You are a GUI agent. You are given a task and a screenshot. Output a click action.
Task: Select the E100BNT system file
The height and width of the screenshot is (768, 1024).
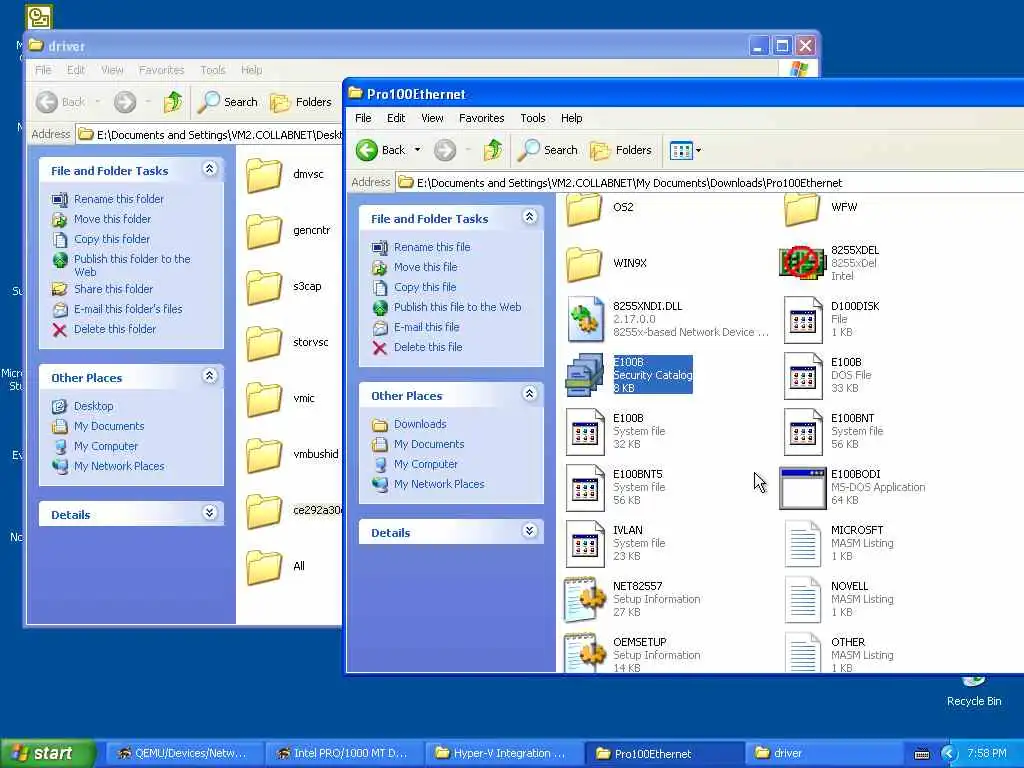coord(833,431)
